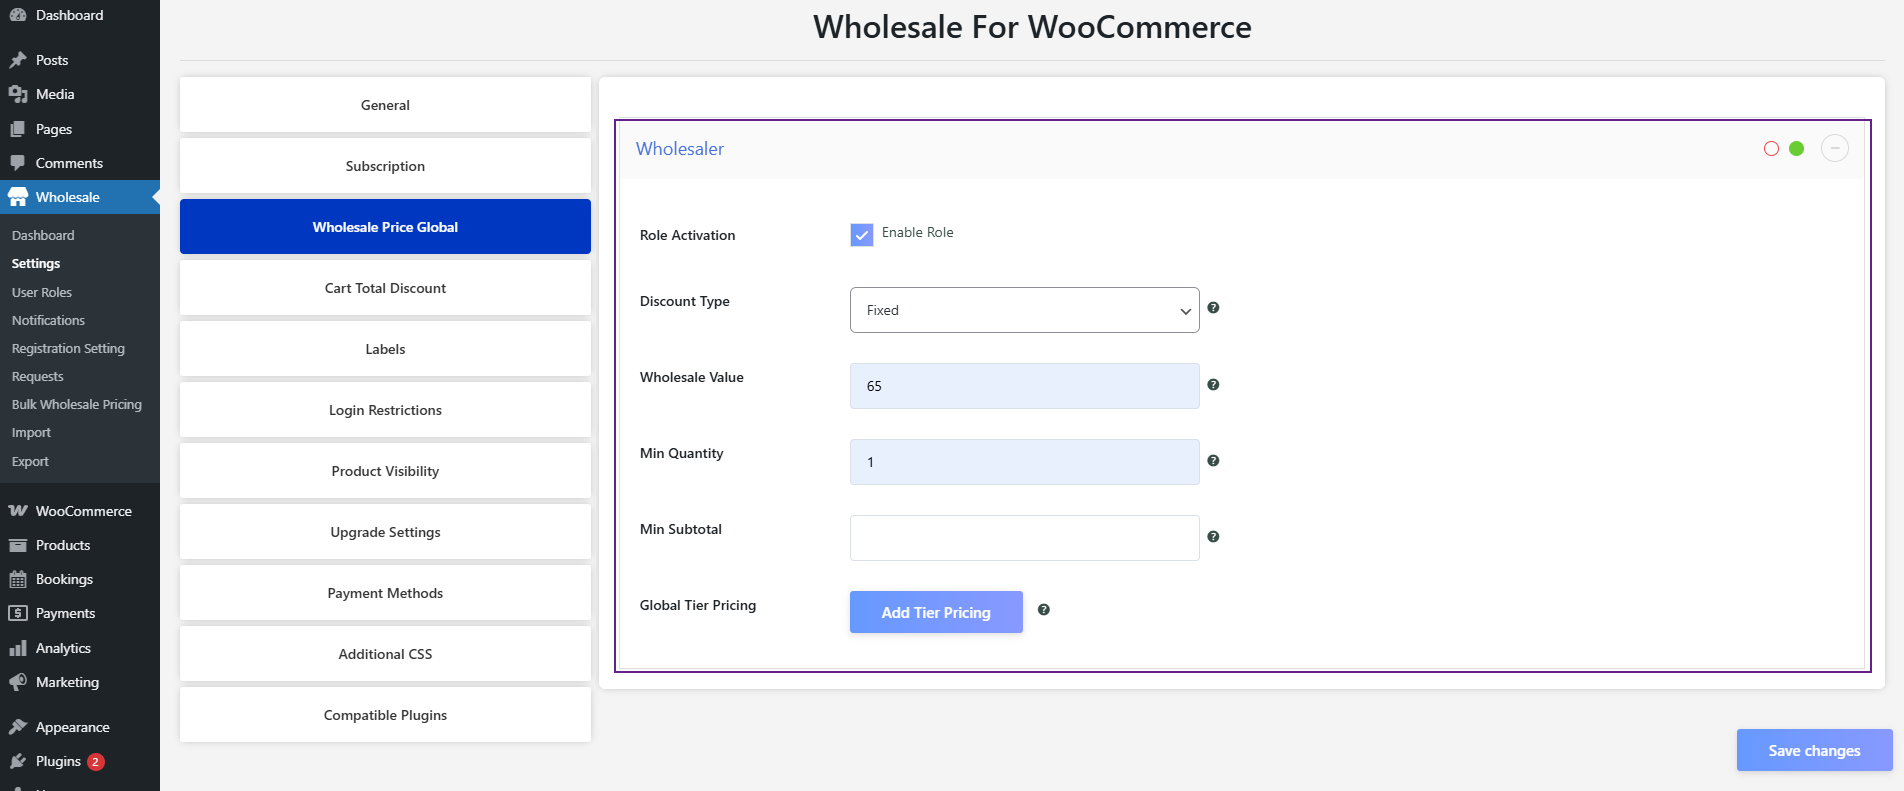This screenshot has height=791, width=1904.
Task: Click the Products archive icon
Action: (x=18, y=545)
